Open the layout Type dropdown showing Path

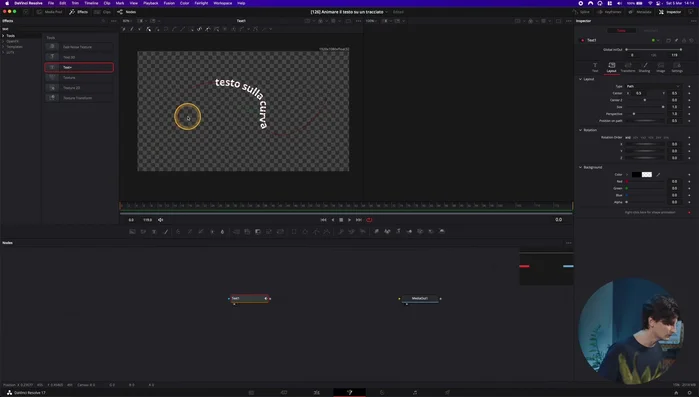point(653,86)
